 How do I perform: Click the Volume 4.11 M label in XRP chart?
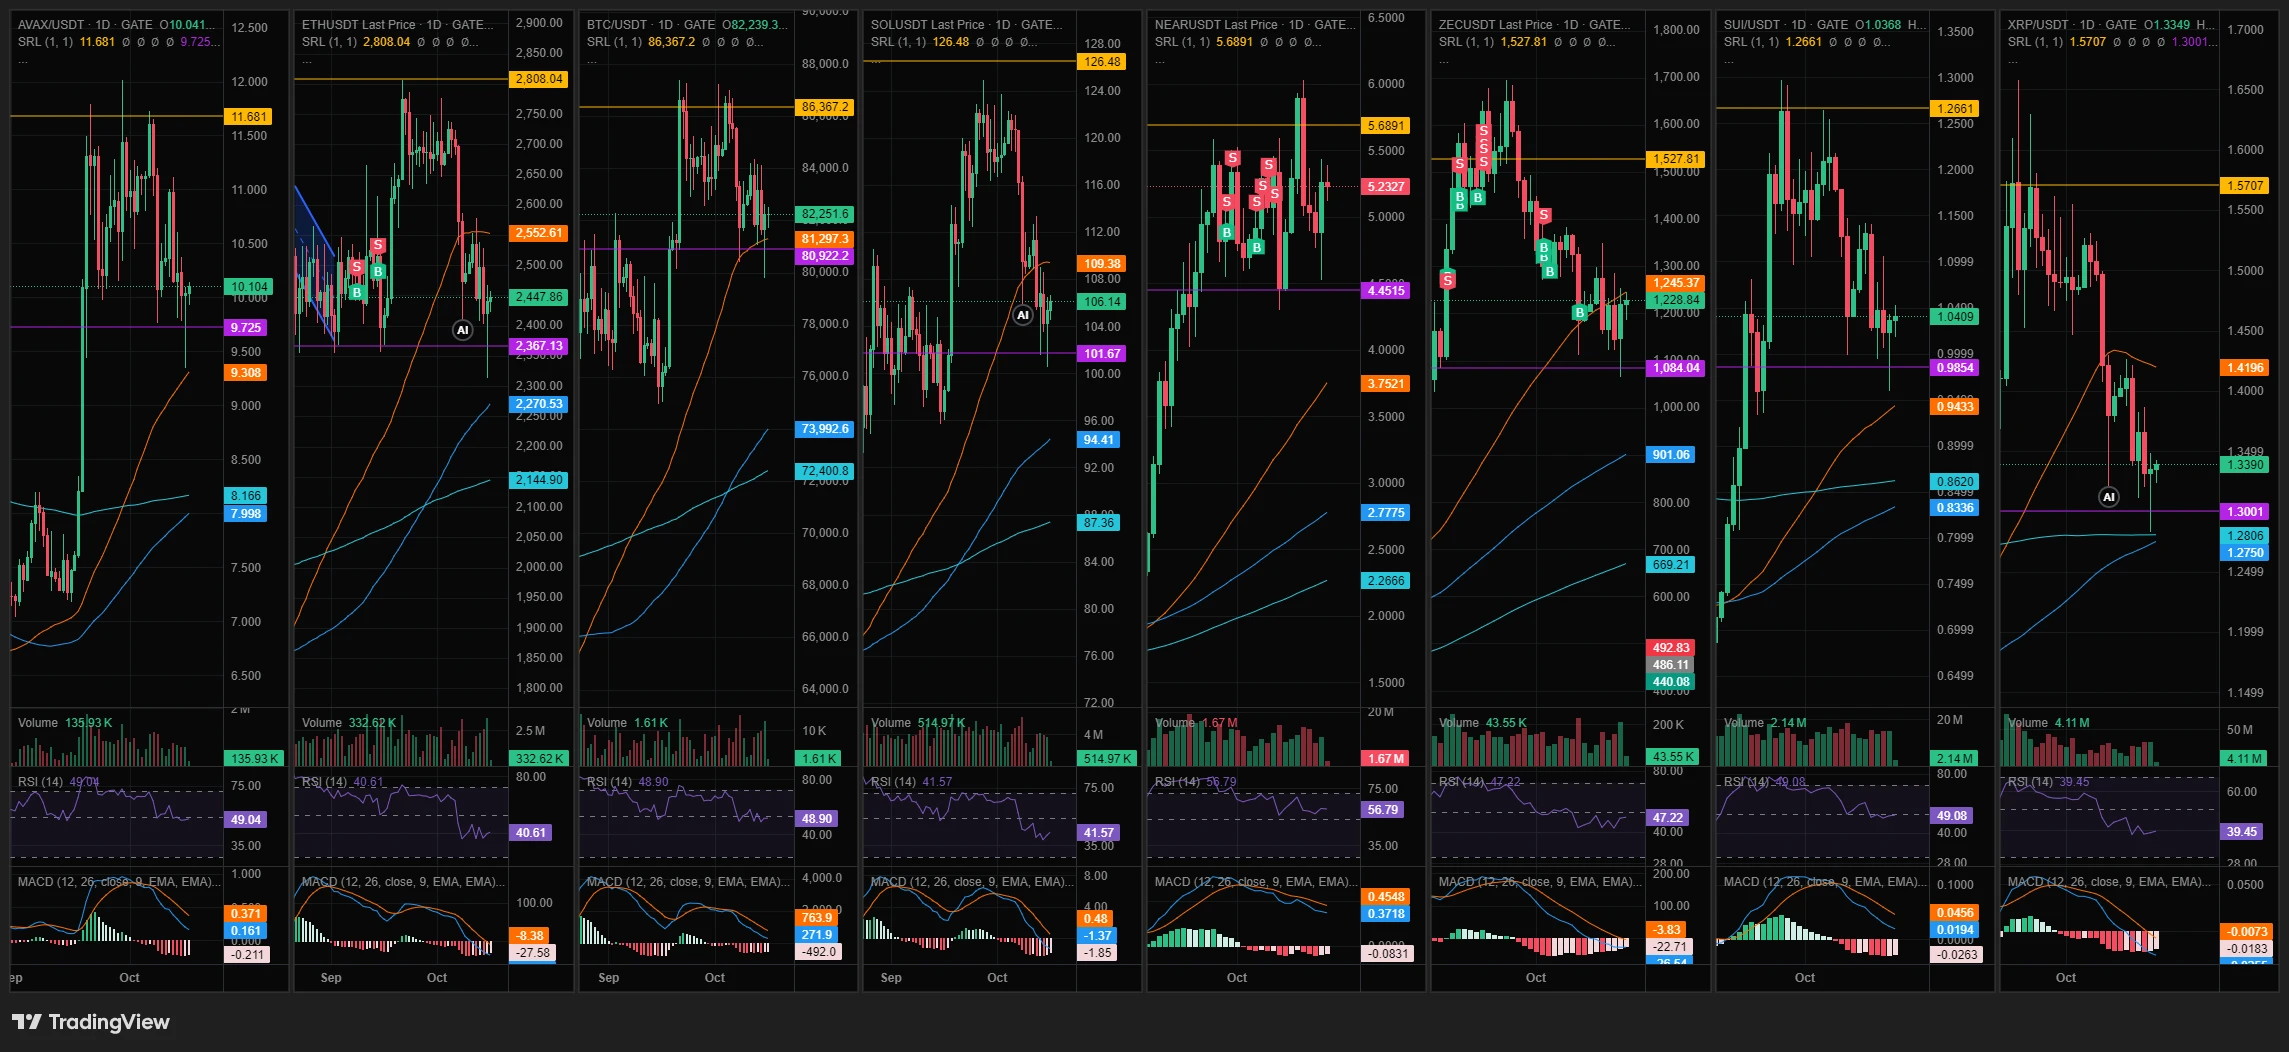[x=2048, y=723]
